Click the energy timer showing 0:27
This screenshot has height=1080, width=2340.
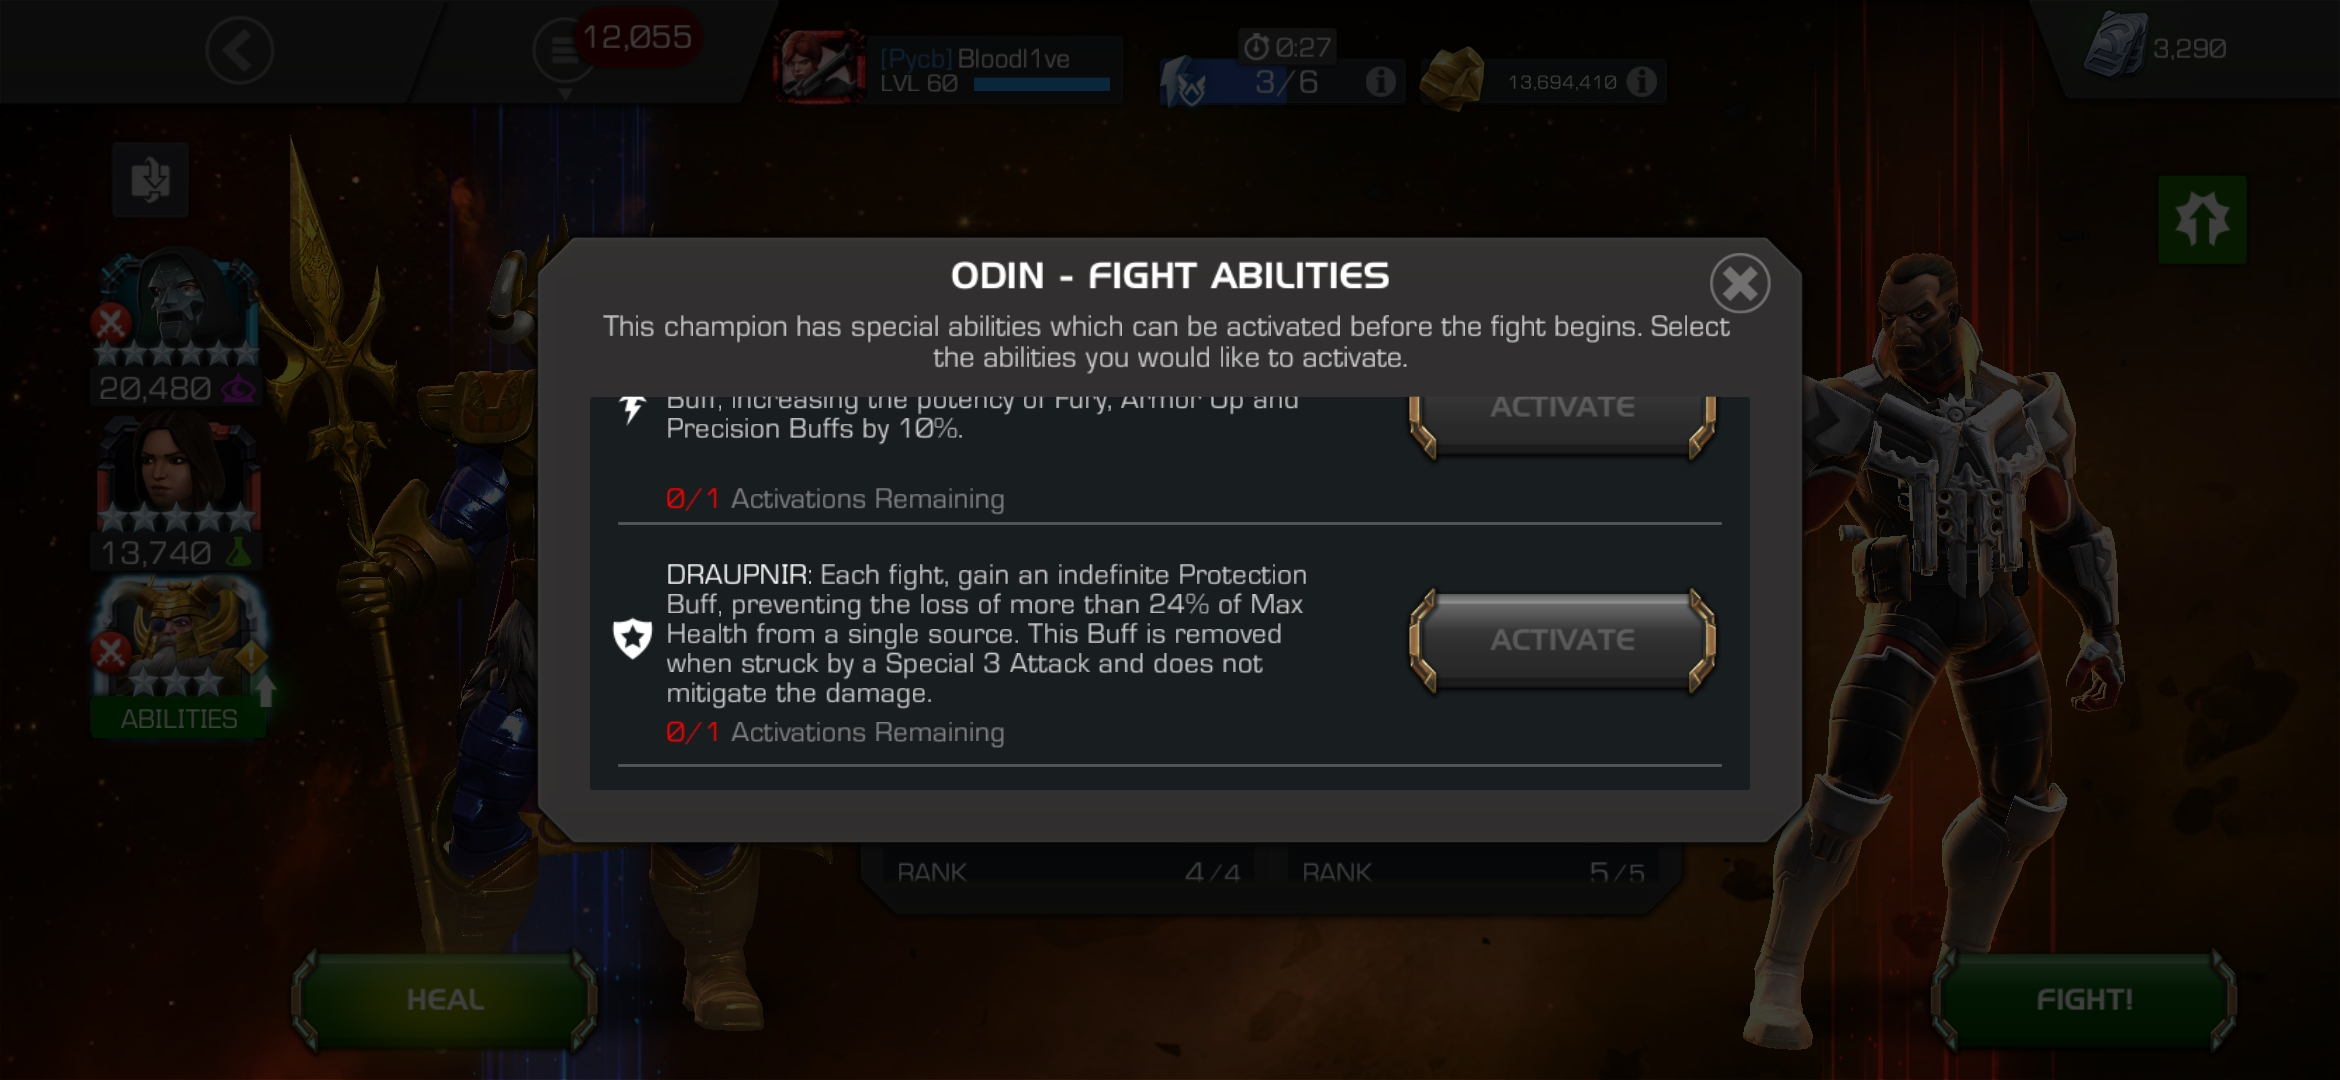[x=1288, y=46]
